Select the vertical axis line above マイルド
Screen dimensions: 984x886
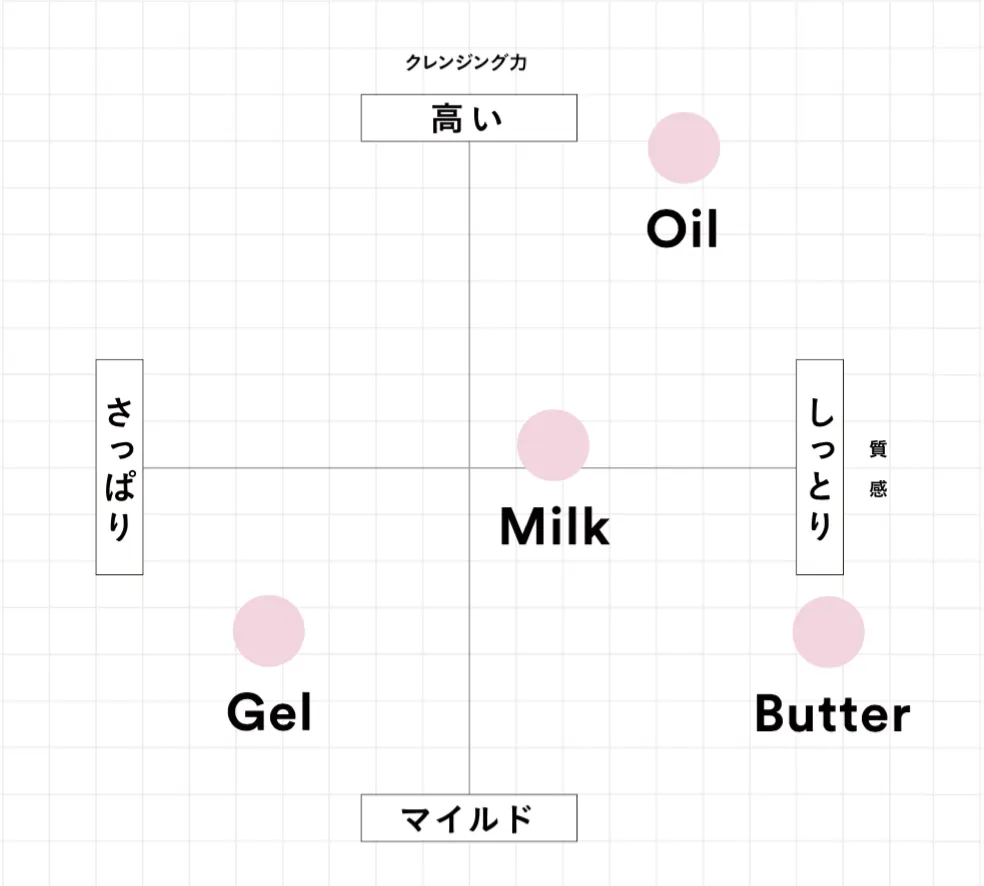[469, 700]
